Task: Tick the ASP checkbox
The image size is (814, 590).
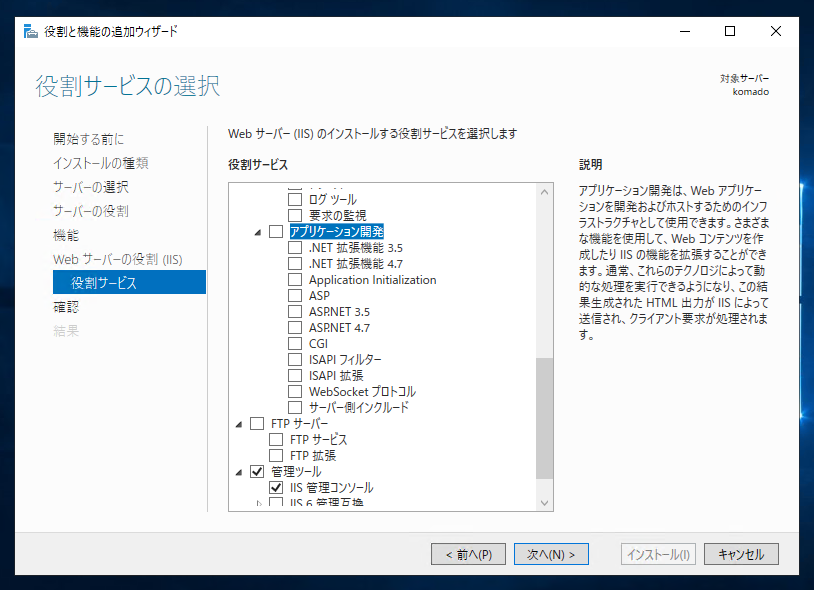Action: (x=295, y=296)
